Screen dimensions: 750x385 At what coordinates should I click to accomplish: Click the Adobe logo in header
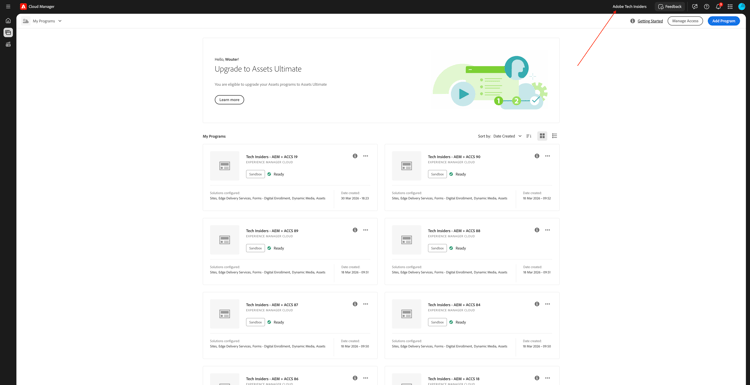tap(23, 7)
